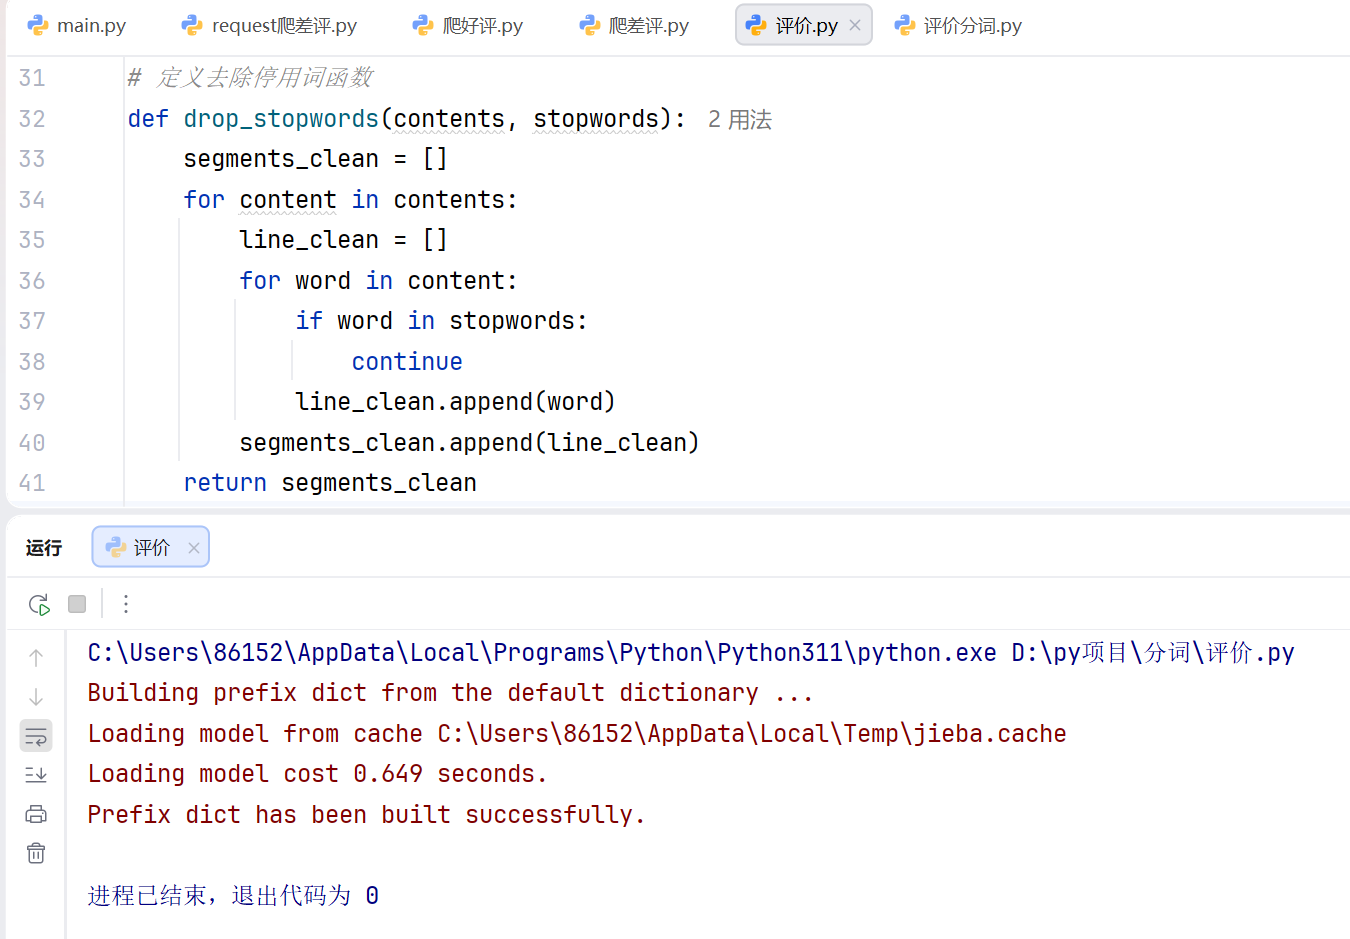Click 'if word in stopwords:' on line 37
Screen dimensions: 1350x939
tap(441, 321)
